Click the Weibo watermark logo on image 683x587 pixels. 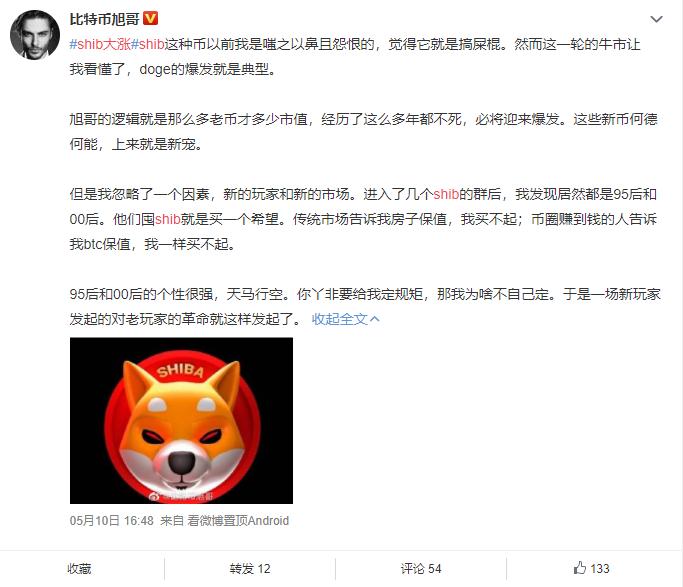(x=154, y=496)
